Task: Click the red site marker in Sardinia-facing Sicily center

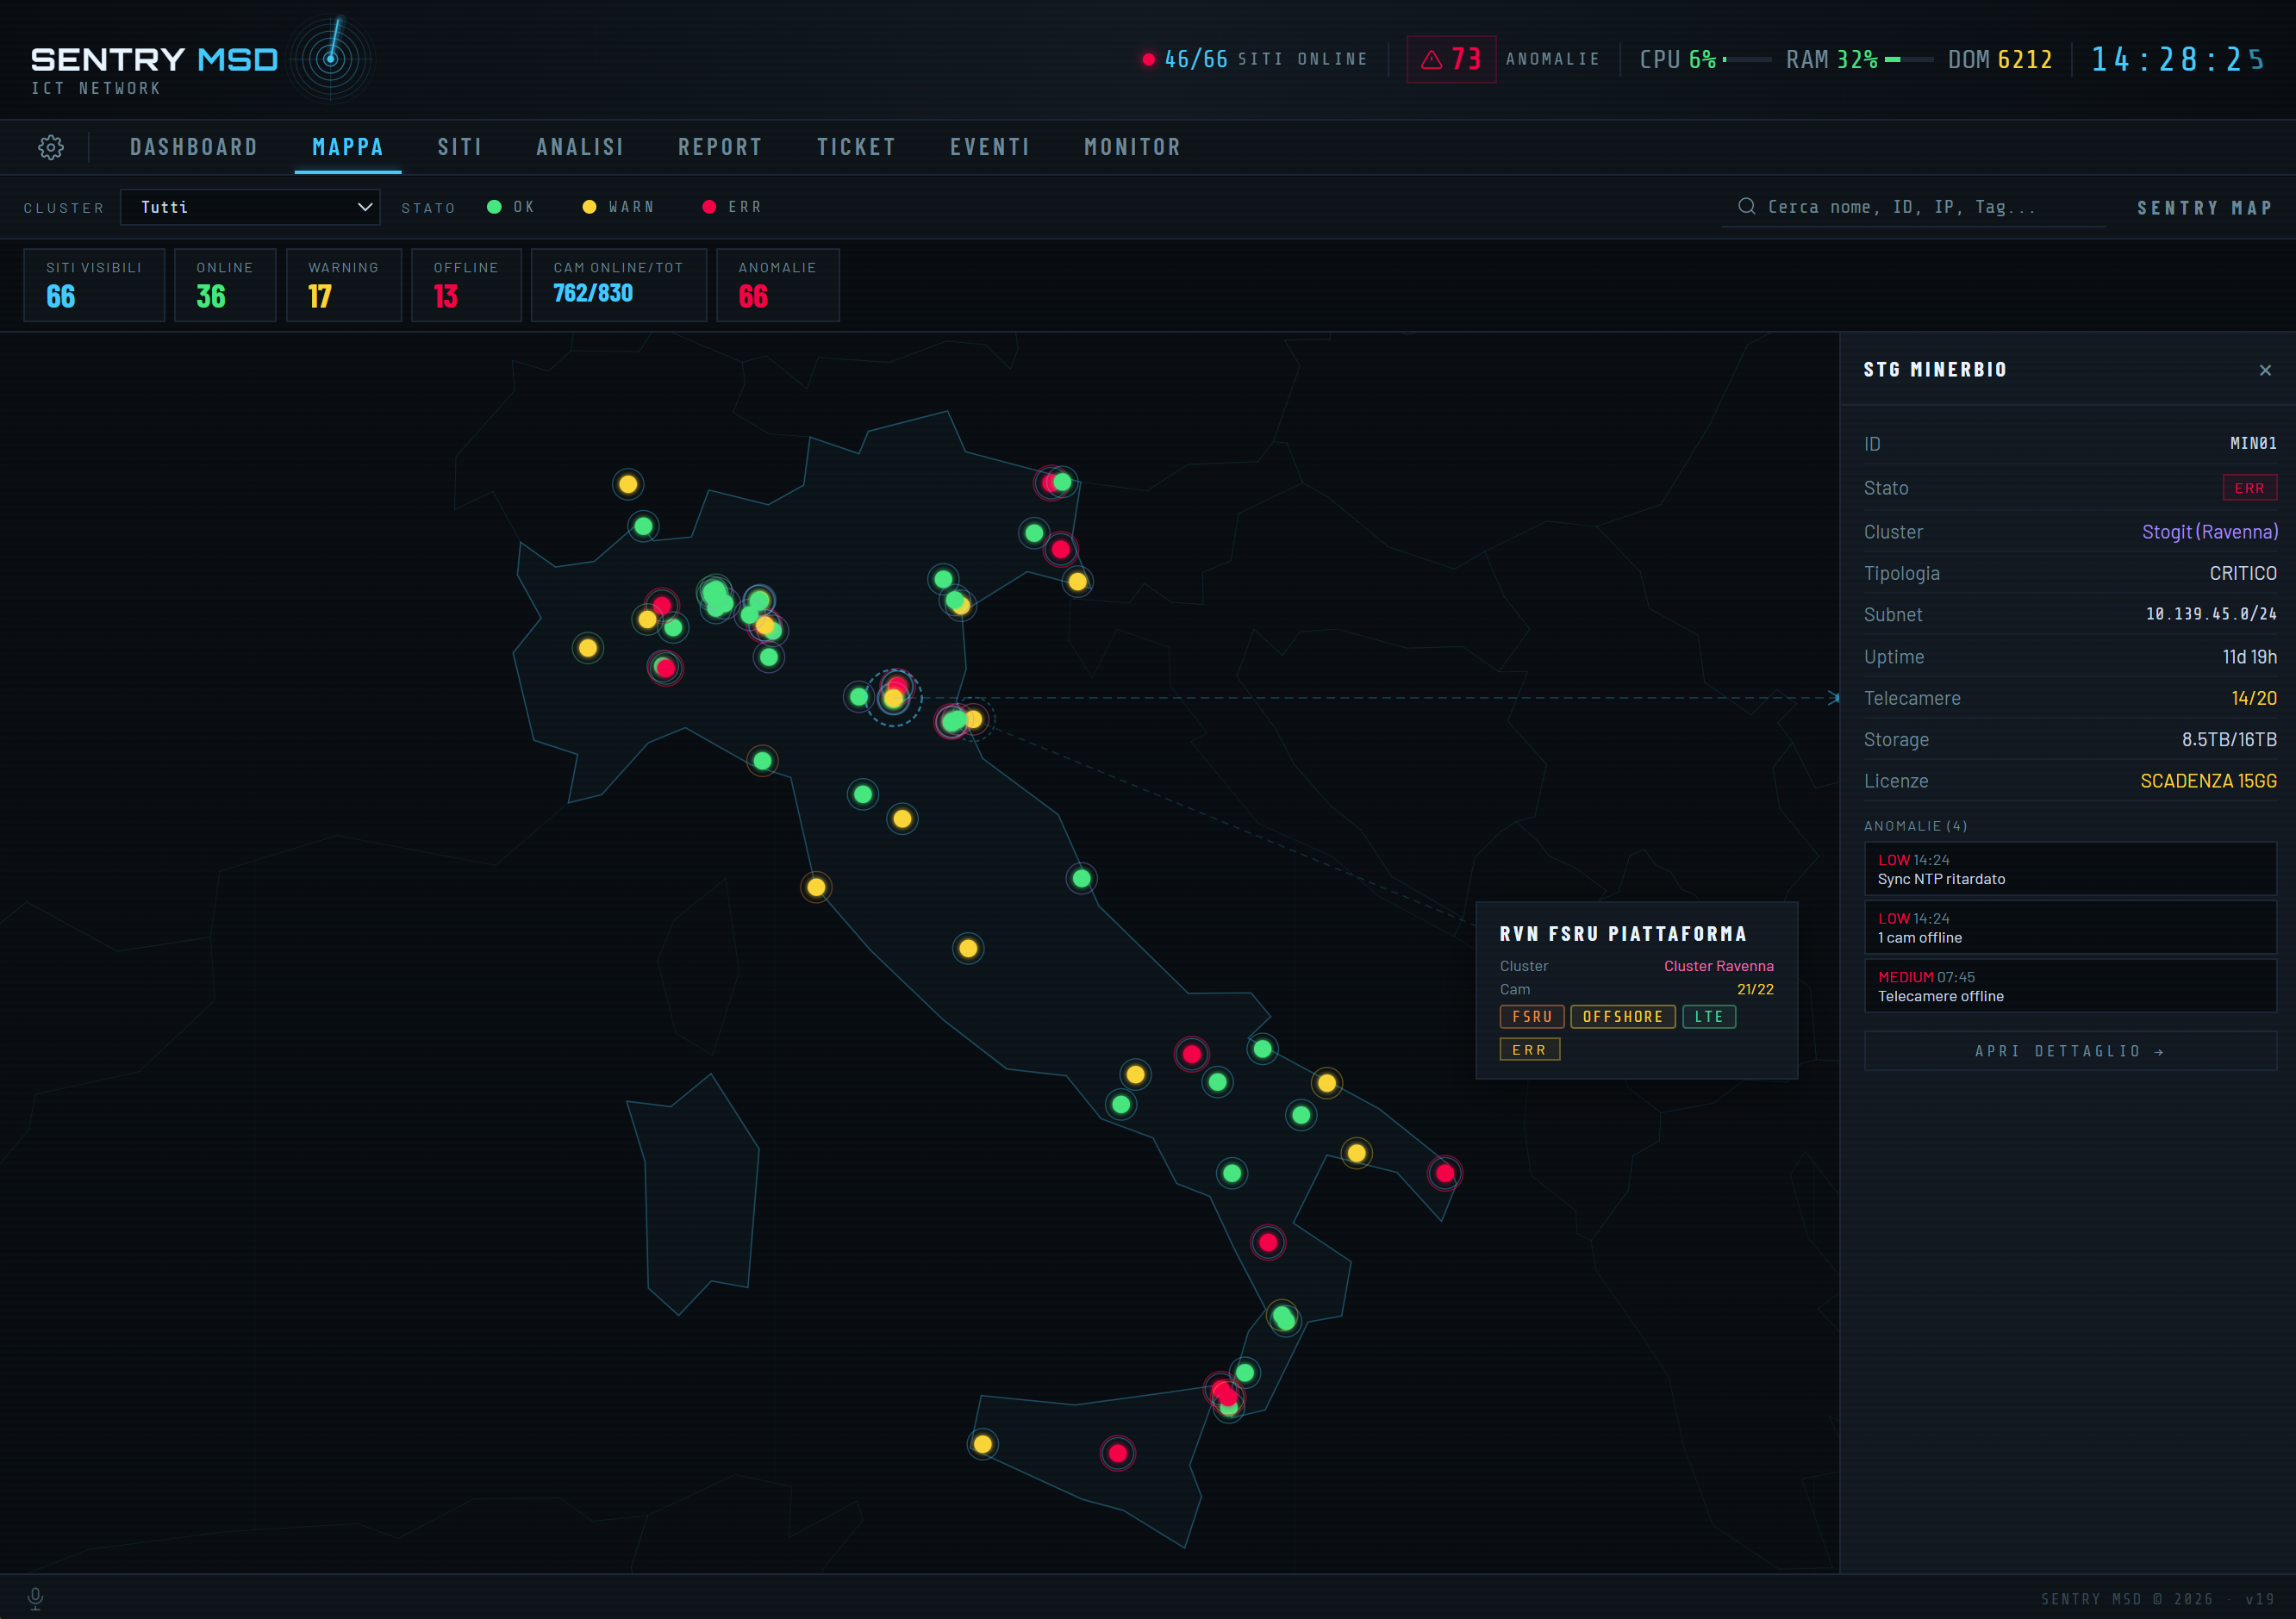Action: (1118, 1453)
